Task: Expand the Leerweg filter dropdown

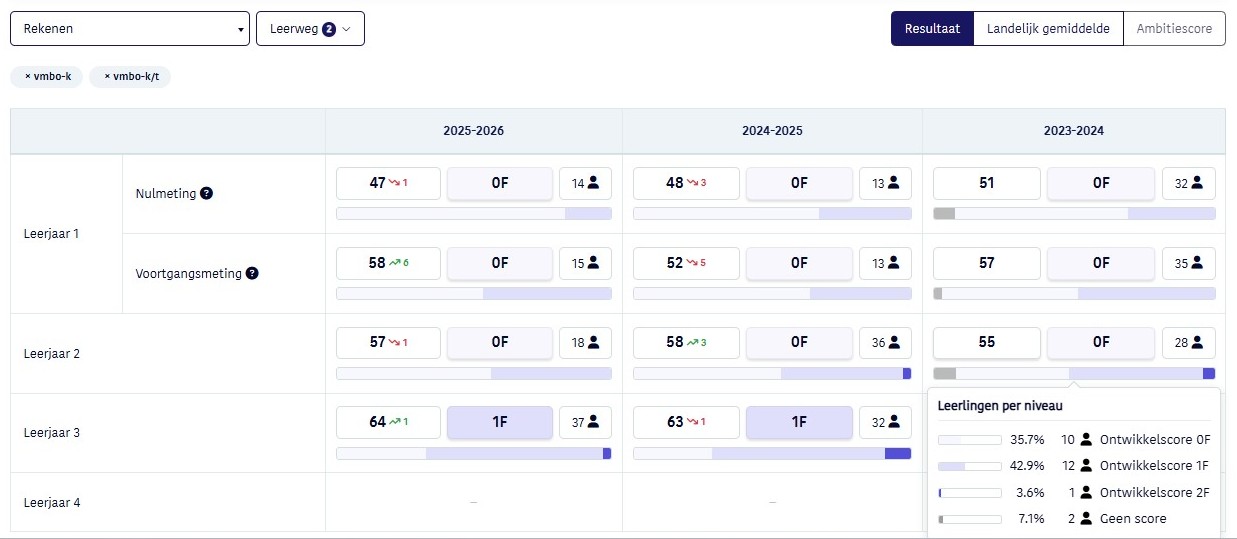Action: [x=310, y=29]
